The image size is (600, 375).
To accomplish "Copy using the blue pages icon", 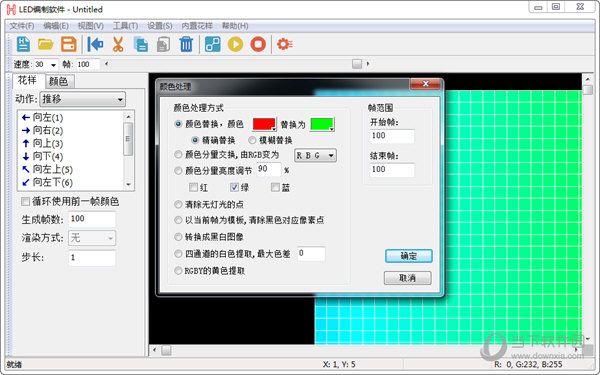I will click(141, 44).
